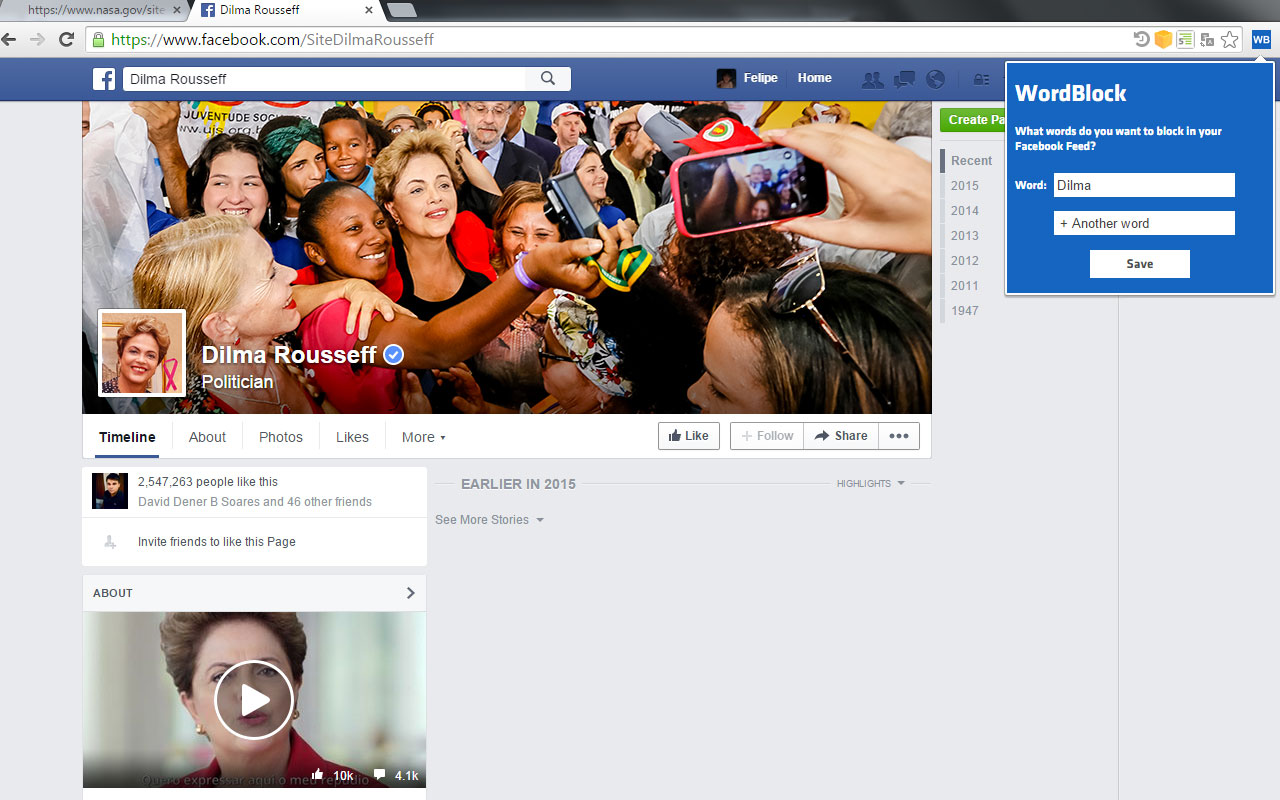This screenshot has width=1280, height=800.
Task: Play the About section video
Action: point(254,700)
